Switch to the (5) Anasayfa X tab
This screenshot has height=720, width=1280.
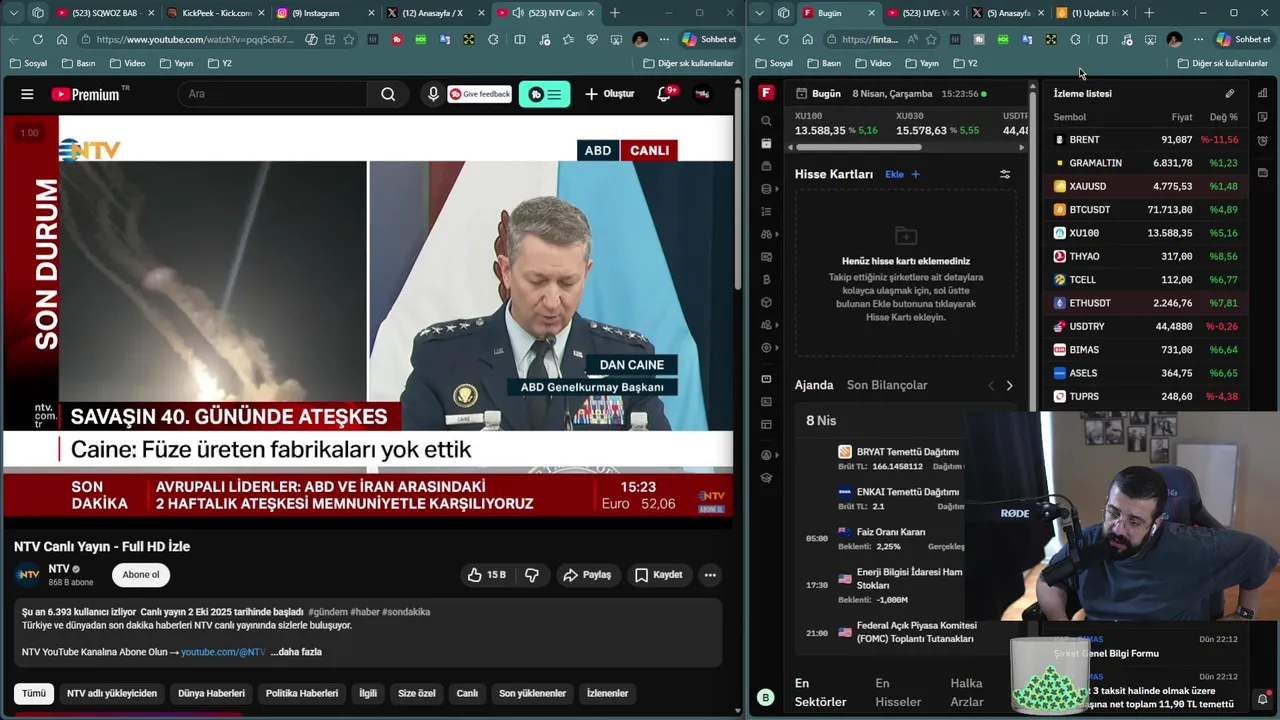(1009, 13)
